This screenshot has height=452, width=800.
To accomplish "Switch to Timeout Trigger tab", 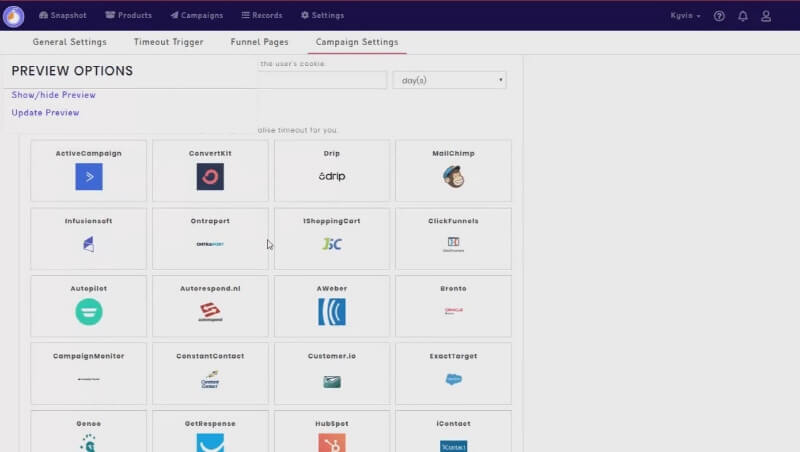I will (x=168, y=42).
